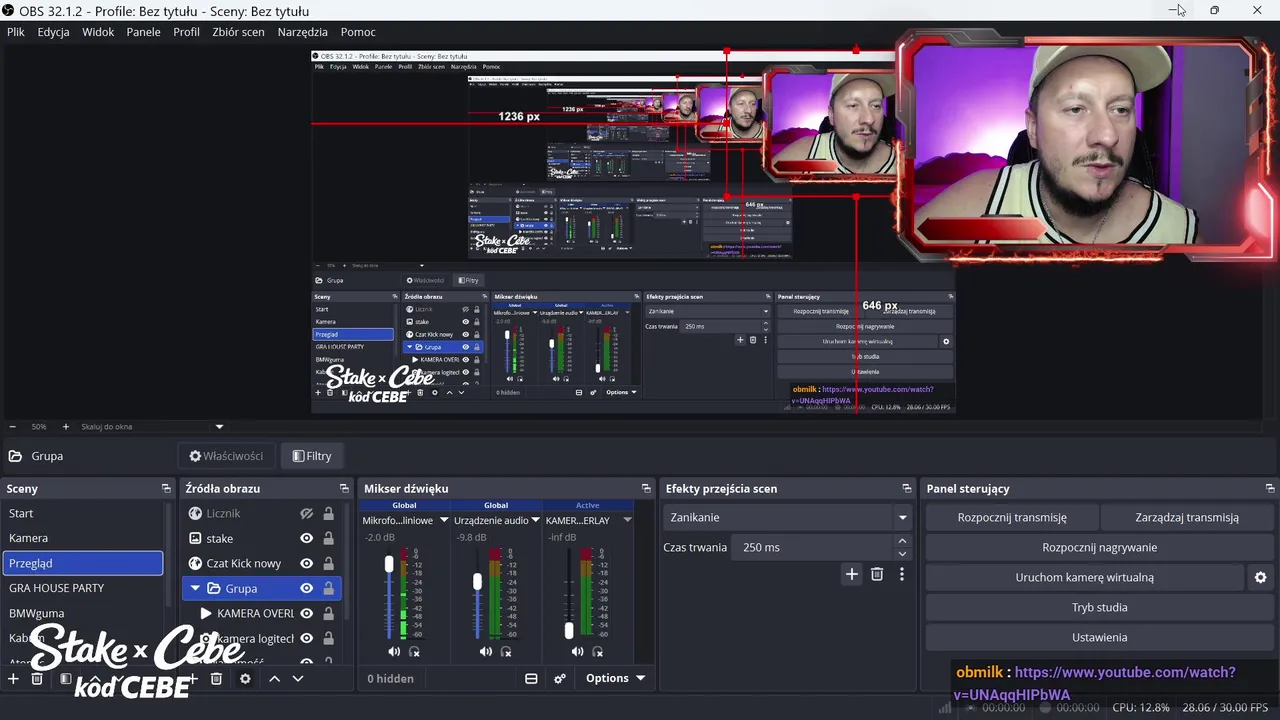Open virtual camera settings gear
The image size is (1280, 720).
[1260, 577]
